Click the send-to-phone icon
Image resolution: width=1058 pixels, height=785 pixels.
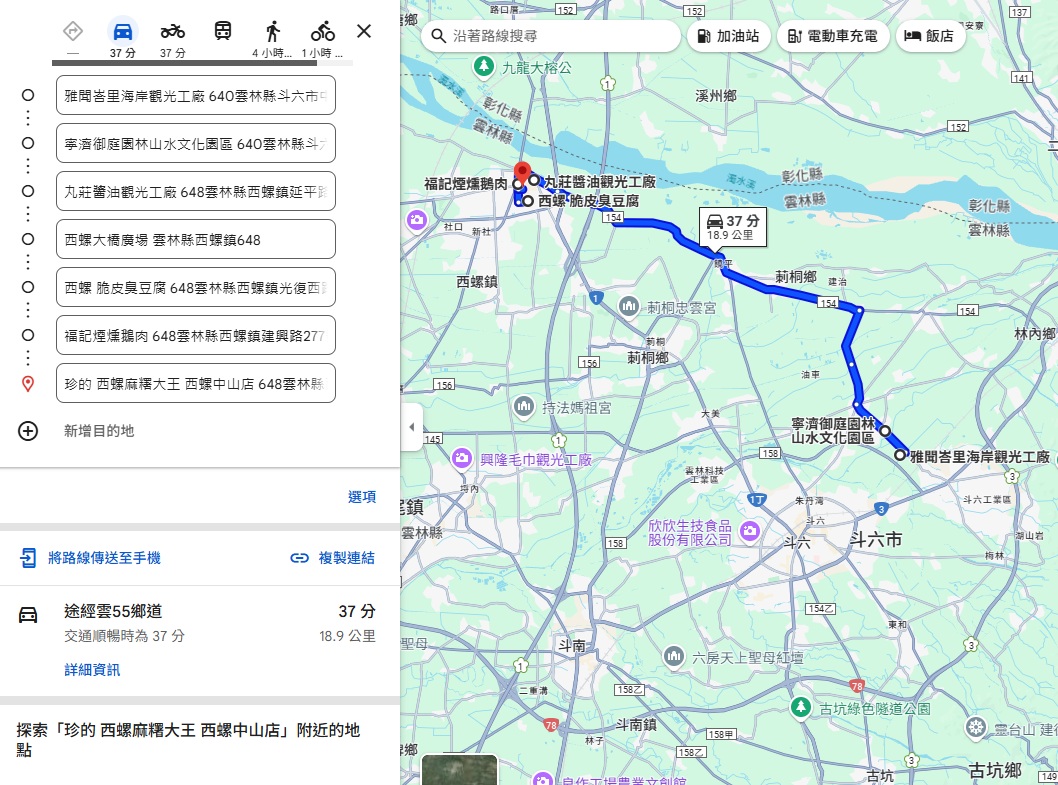point(28,558)
